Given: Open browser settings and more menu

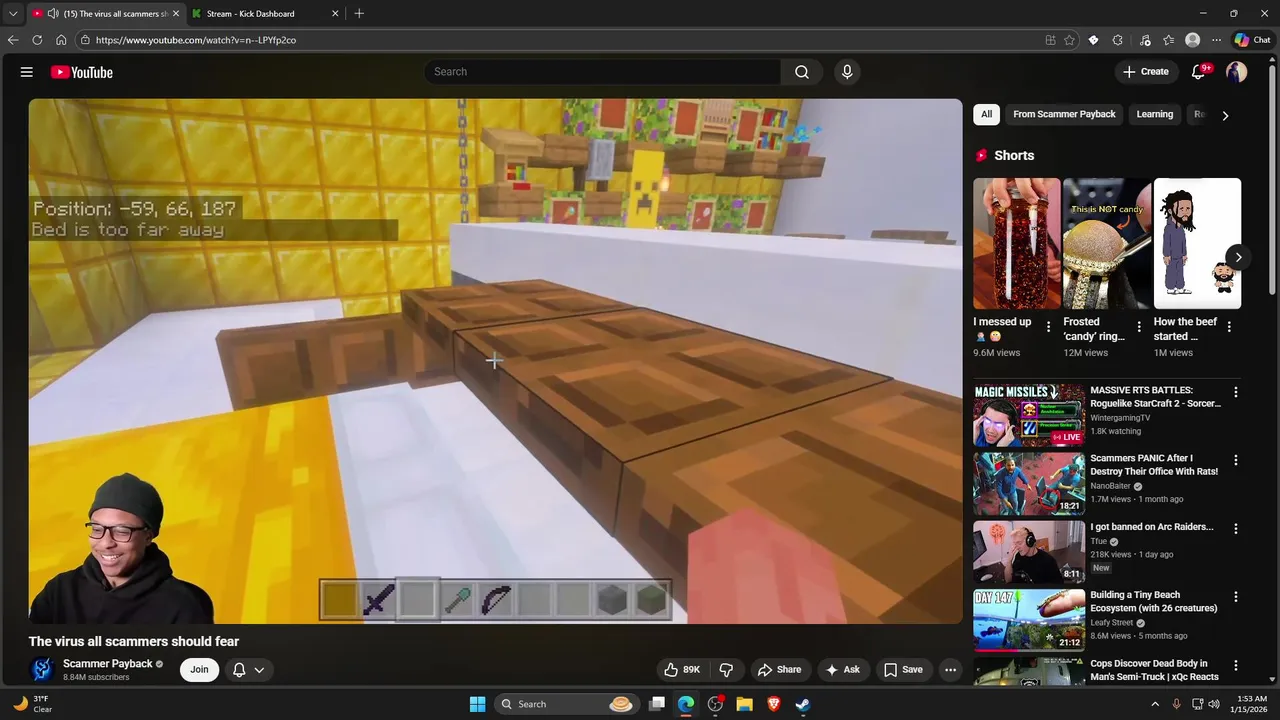Looking at the screenshot, I should pos(1216,40).
